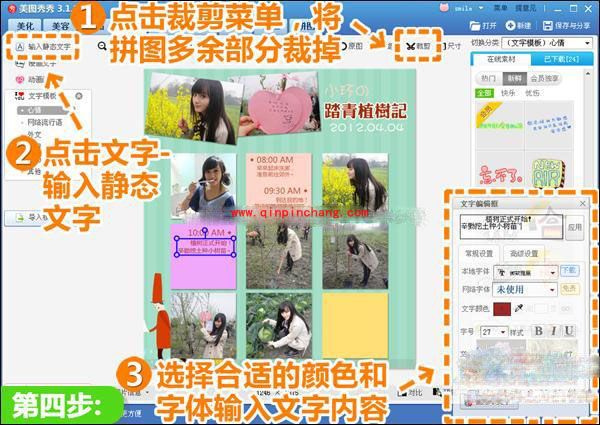600x425 pixels.
Task: Toggle the italic I style
Action: point(553,331)
